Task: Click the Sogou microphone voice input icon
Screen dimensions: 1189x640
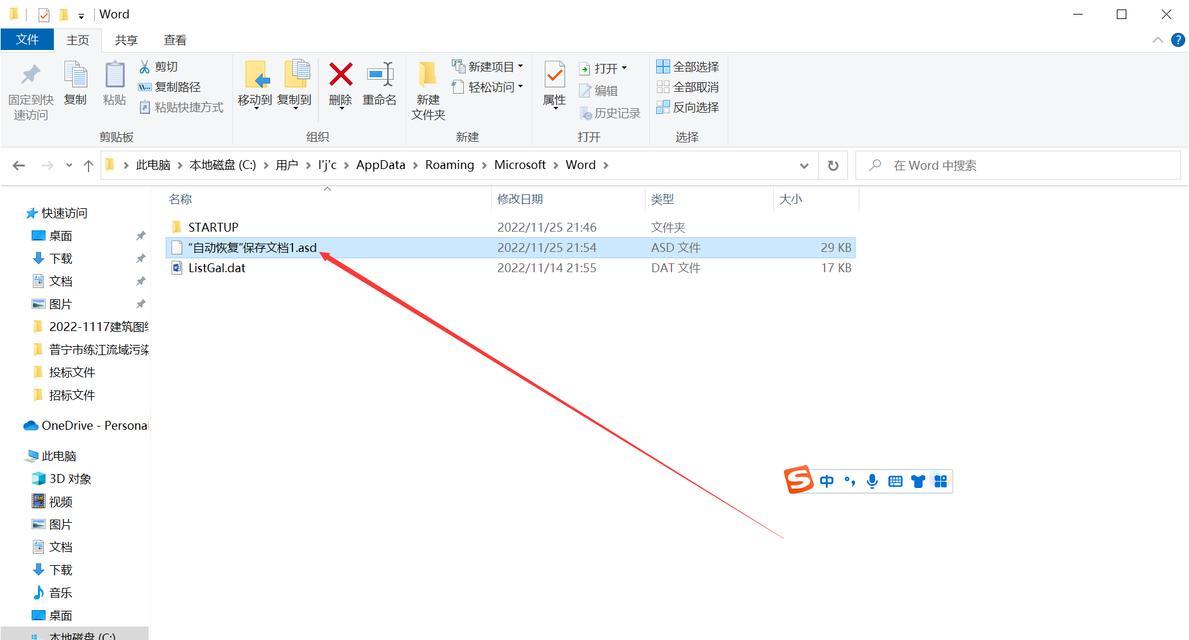Action: click(872, 481)
